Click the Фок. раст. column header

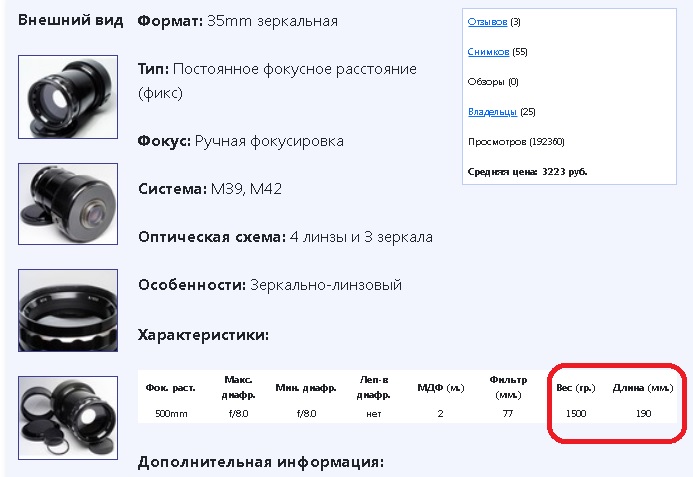(x=171, y=388)
